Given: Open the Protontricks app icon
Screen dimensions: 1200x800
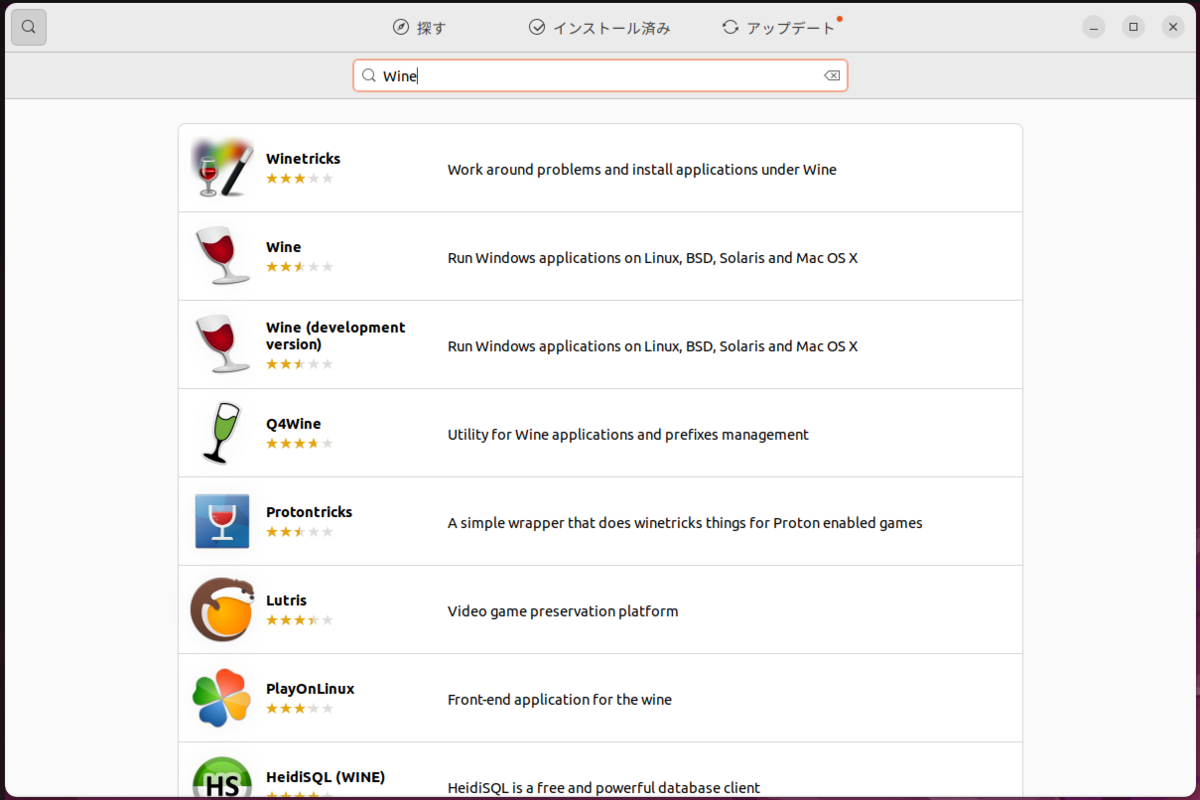Looking at the screenshot, I should click(222, 521).
